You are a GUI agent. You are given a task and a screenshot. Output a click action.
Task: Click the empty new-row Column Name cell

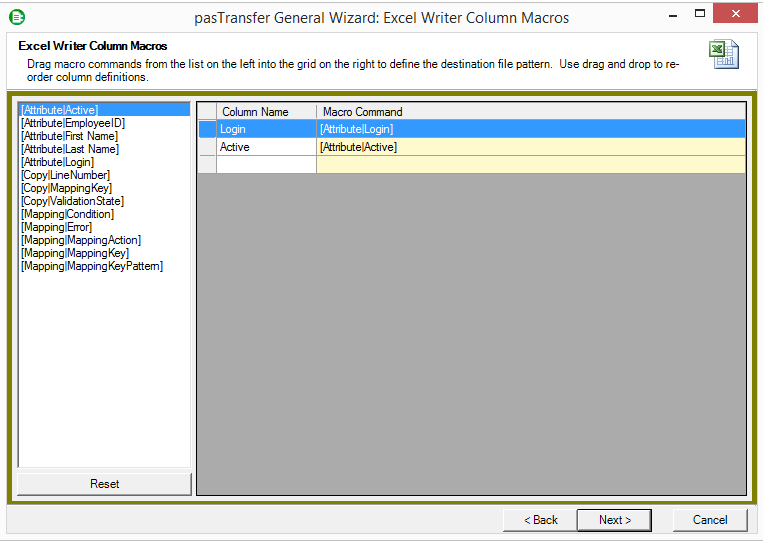coord(266,165)
